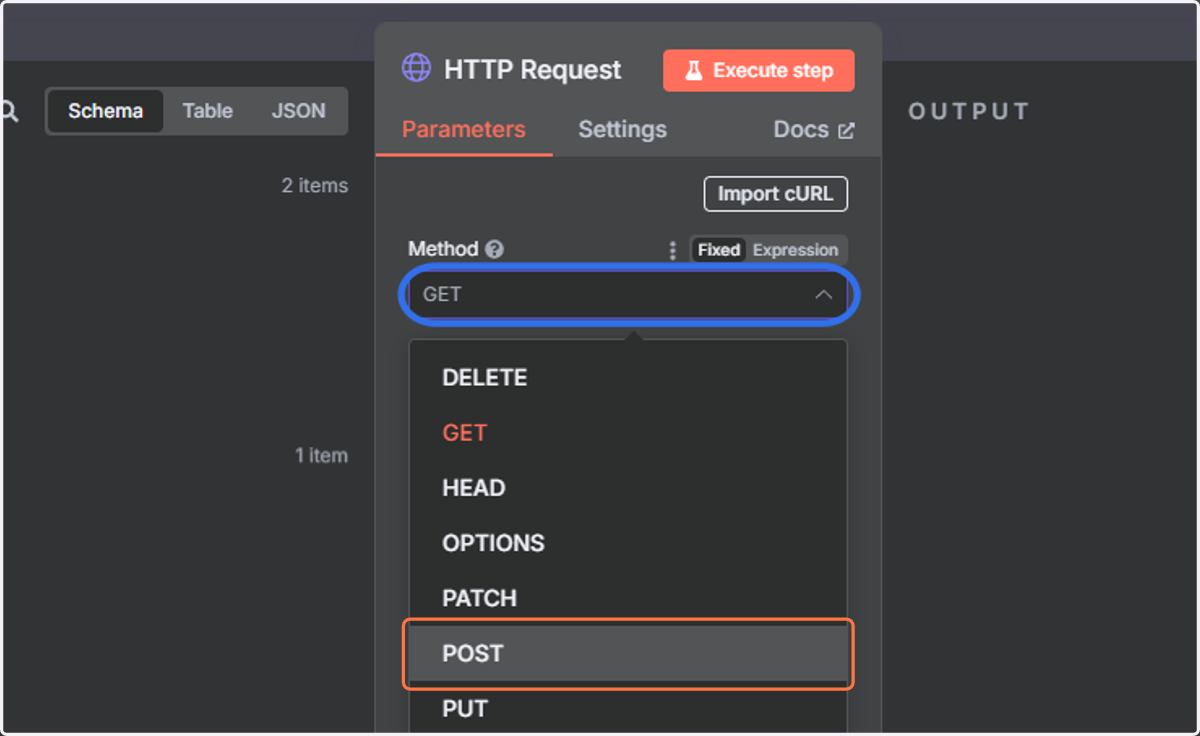Select the Schema view tab

point(105,111)
